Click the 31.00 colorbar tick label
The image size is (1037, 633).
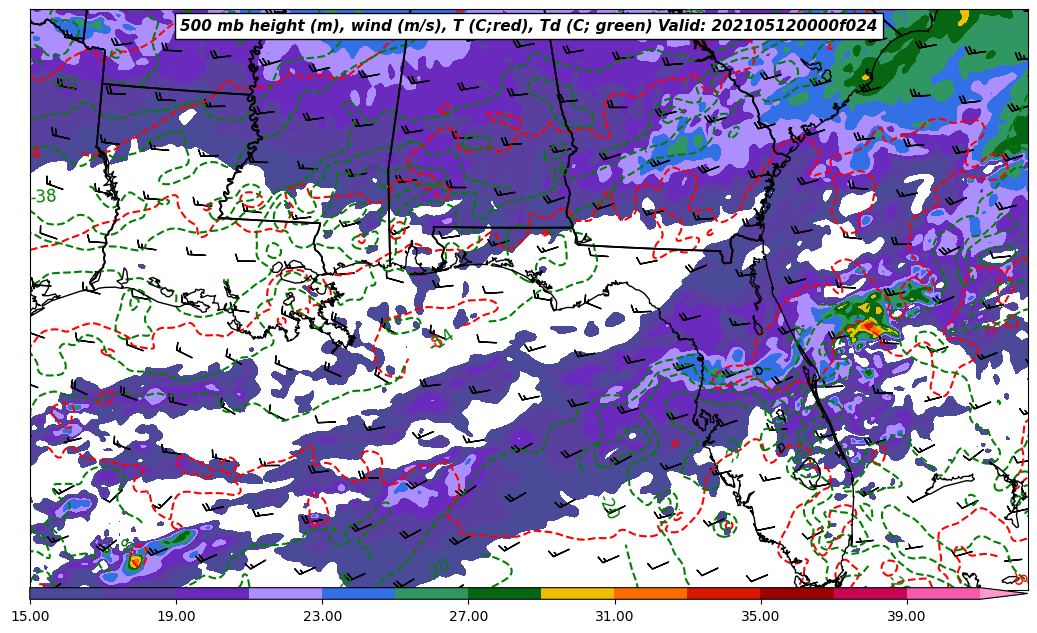click(614, 616)
